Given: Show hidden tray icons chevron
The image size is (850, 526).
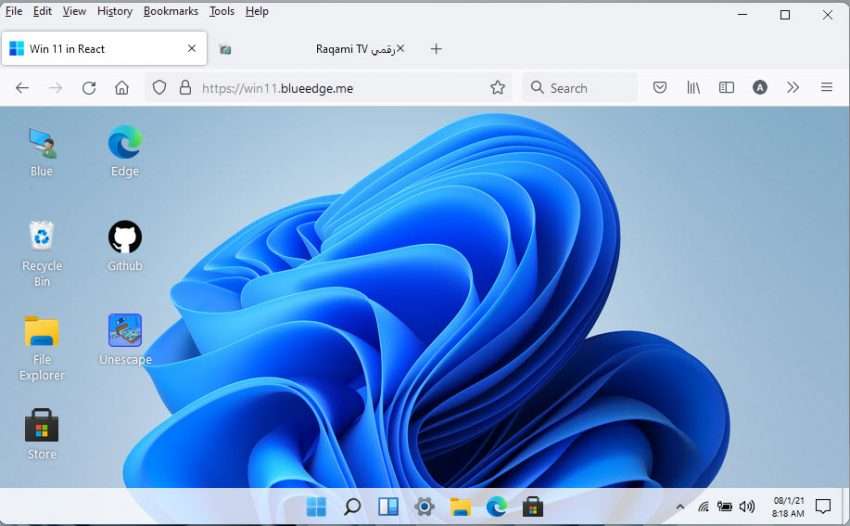Looking at the screenshot, I should [x=680, y=507].
